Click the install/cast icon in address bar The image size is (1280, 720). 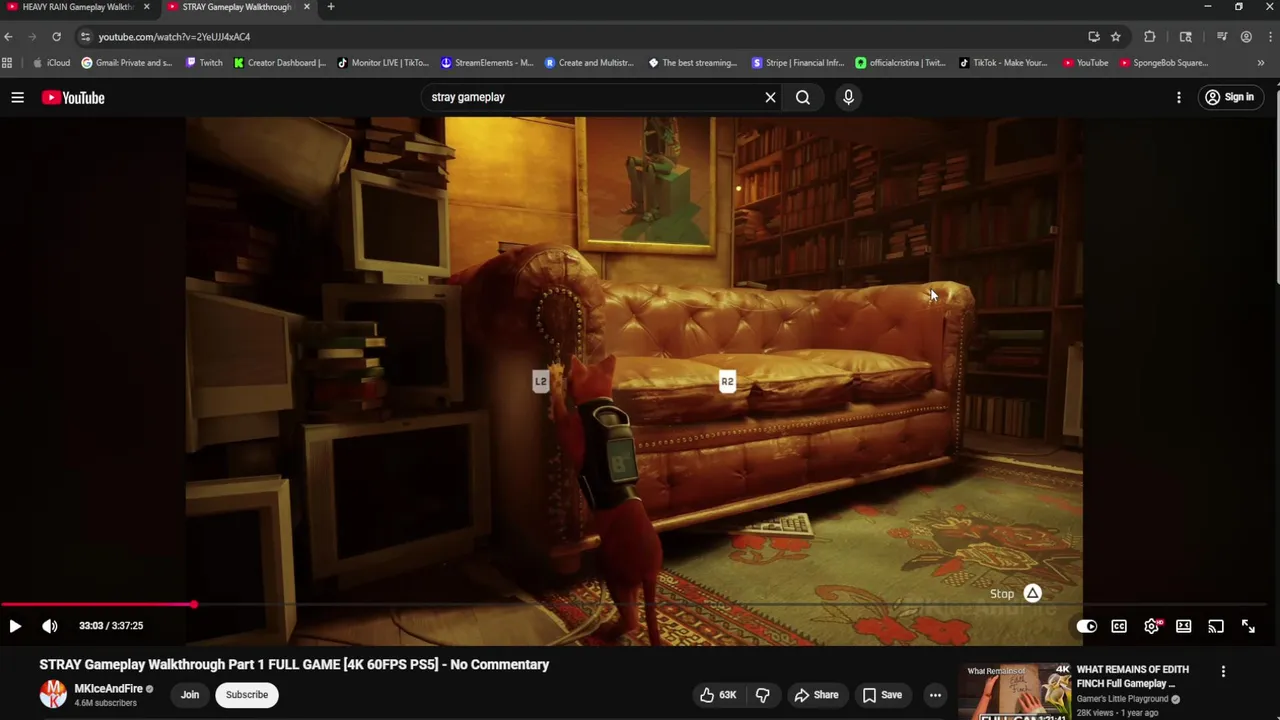[x=1094, y=37]
